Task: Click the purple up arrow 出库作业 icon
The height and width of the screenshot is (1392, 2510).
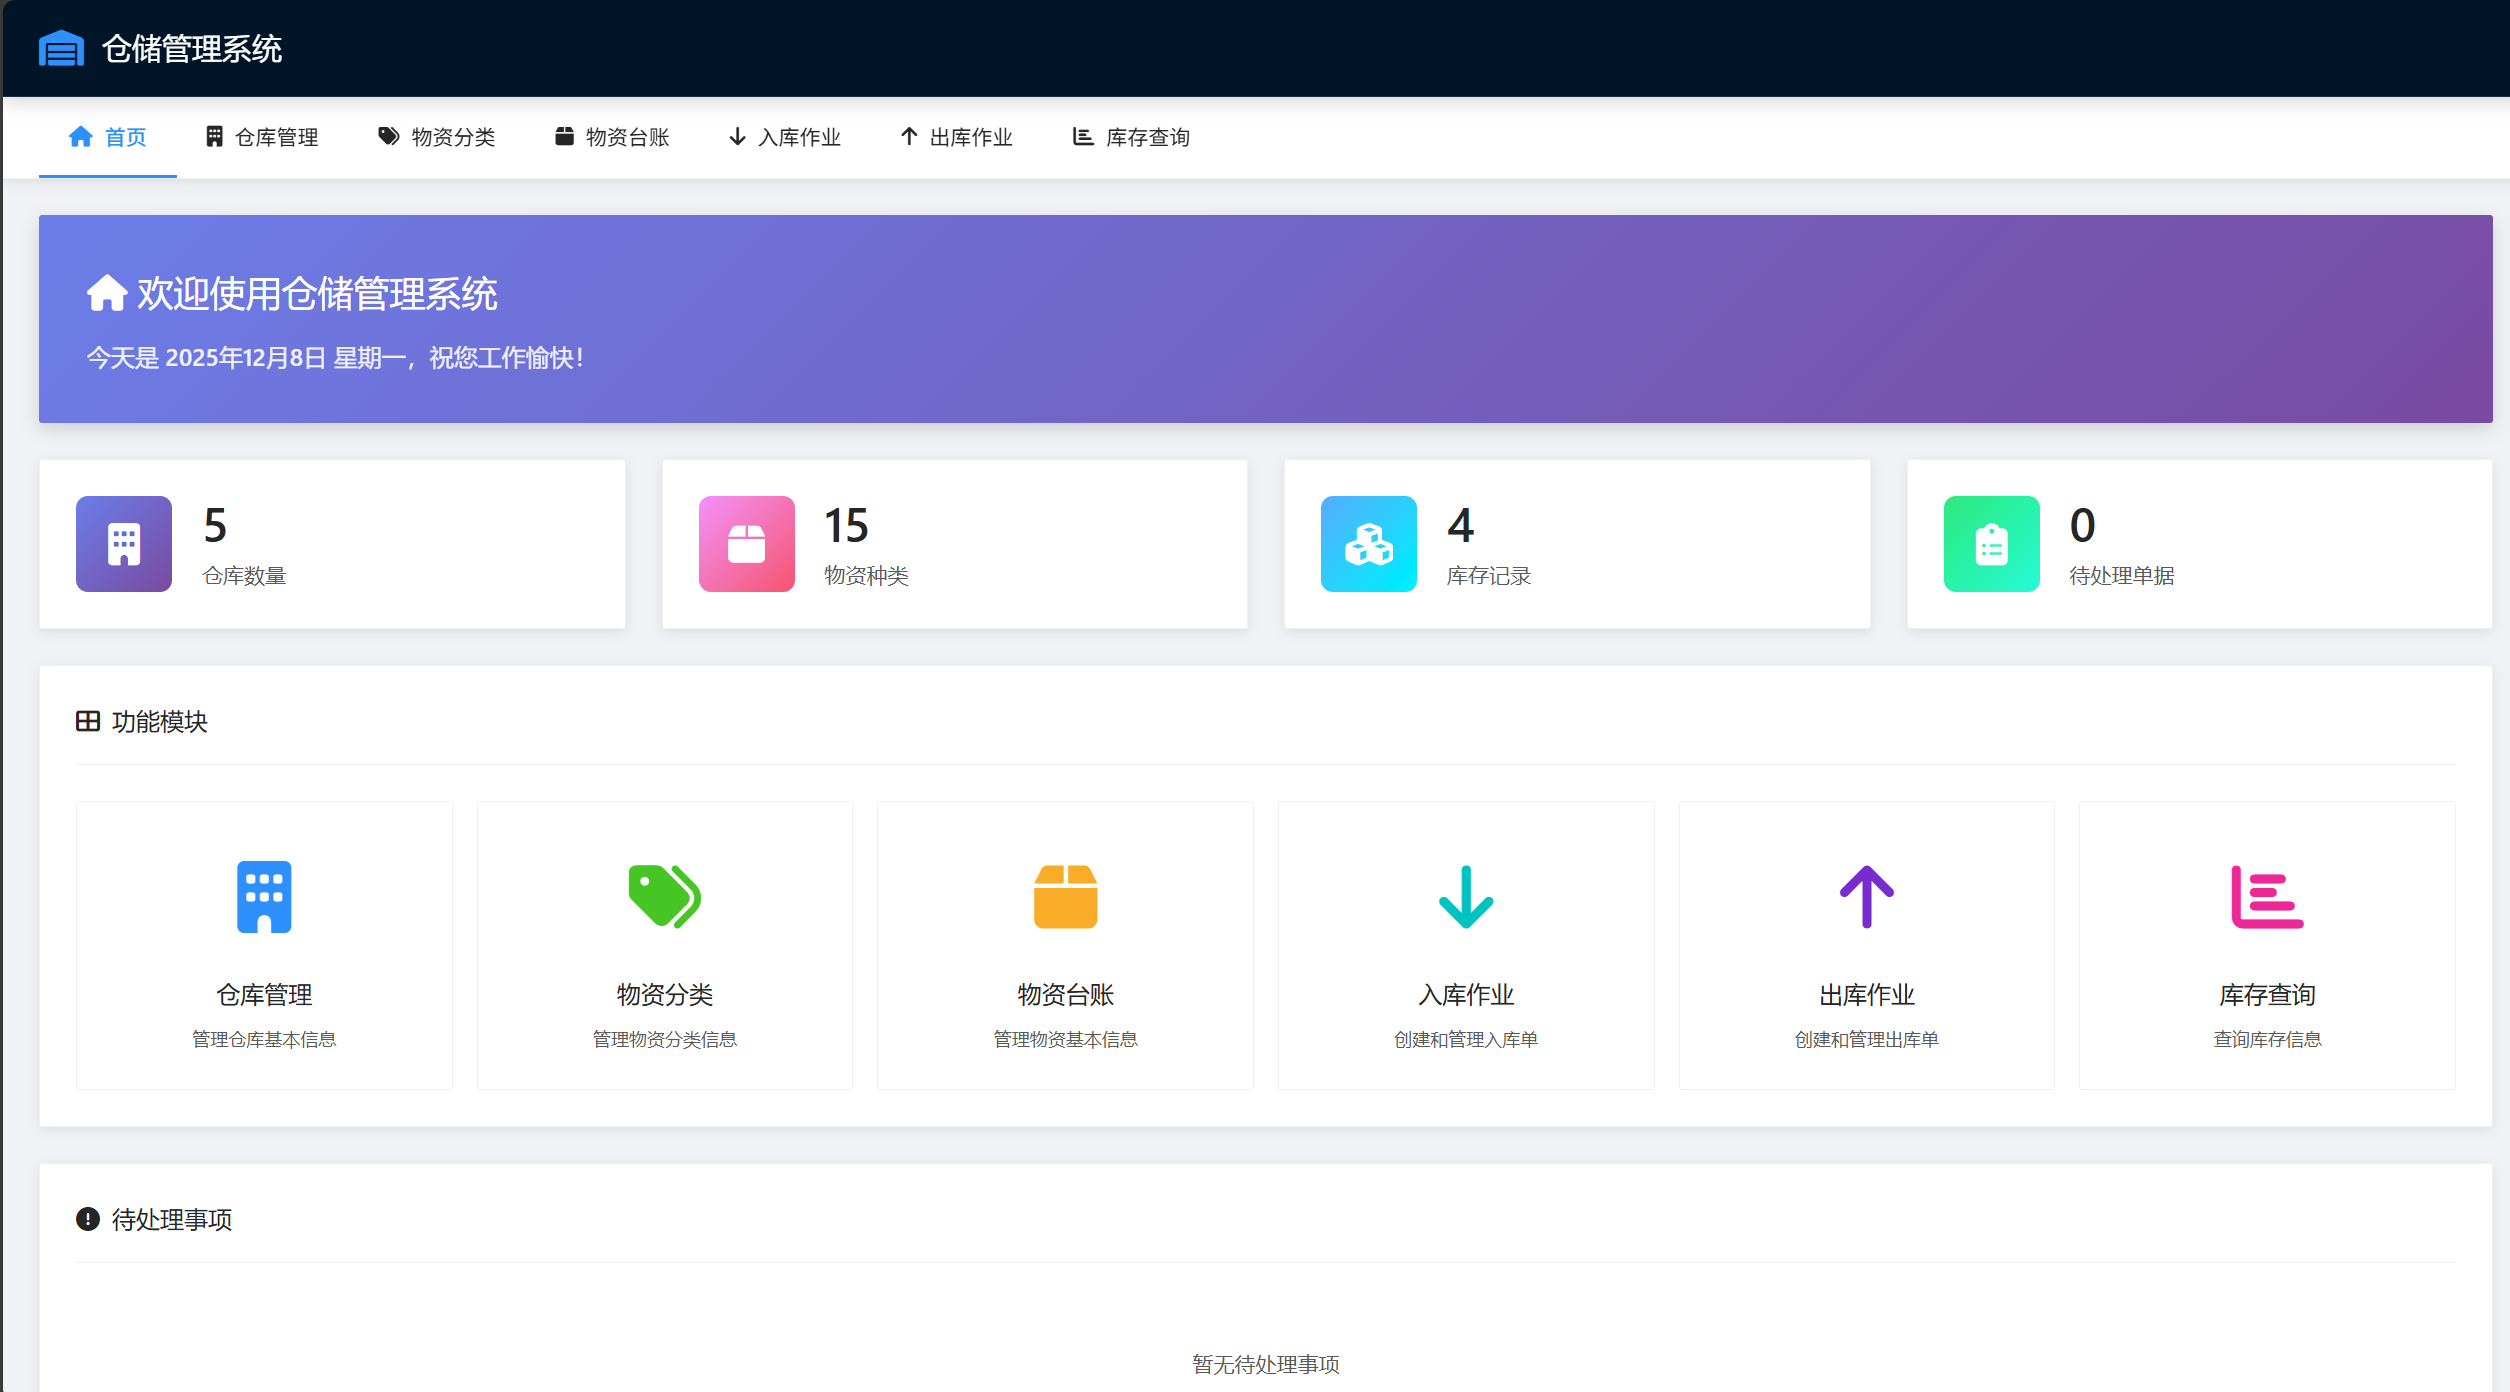Action: coord(1866,896)
